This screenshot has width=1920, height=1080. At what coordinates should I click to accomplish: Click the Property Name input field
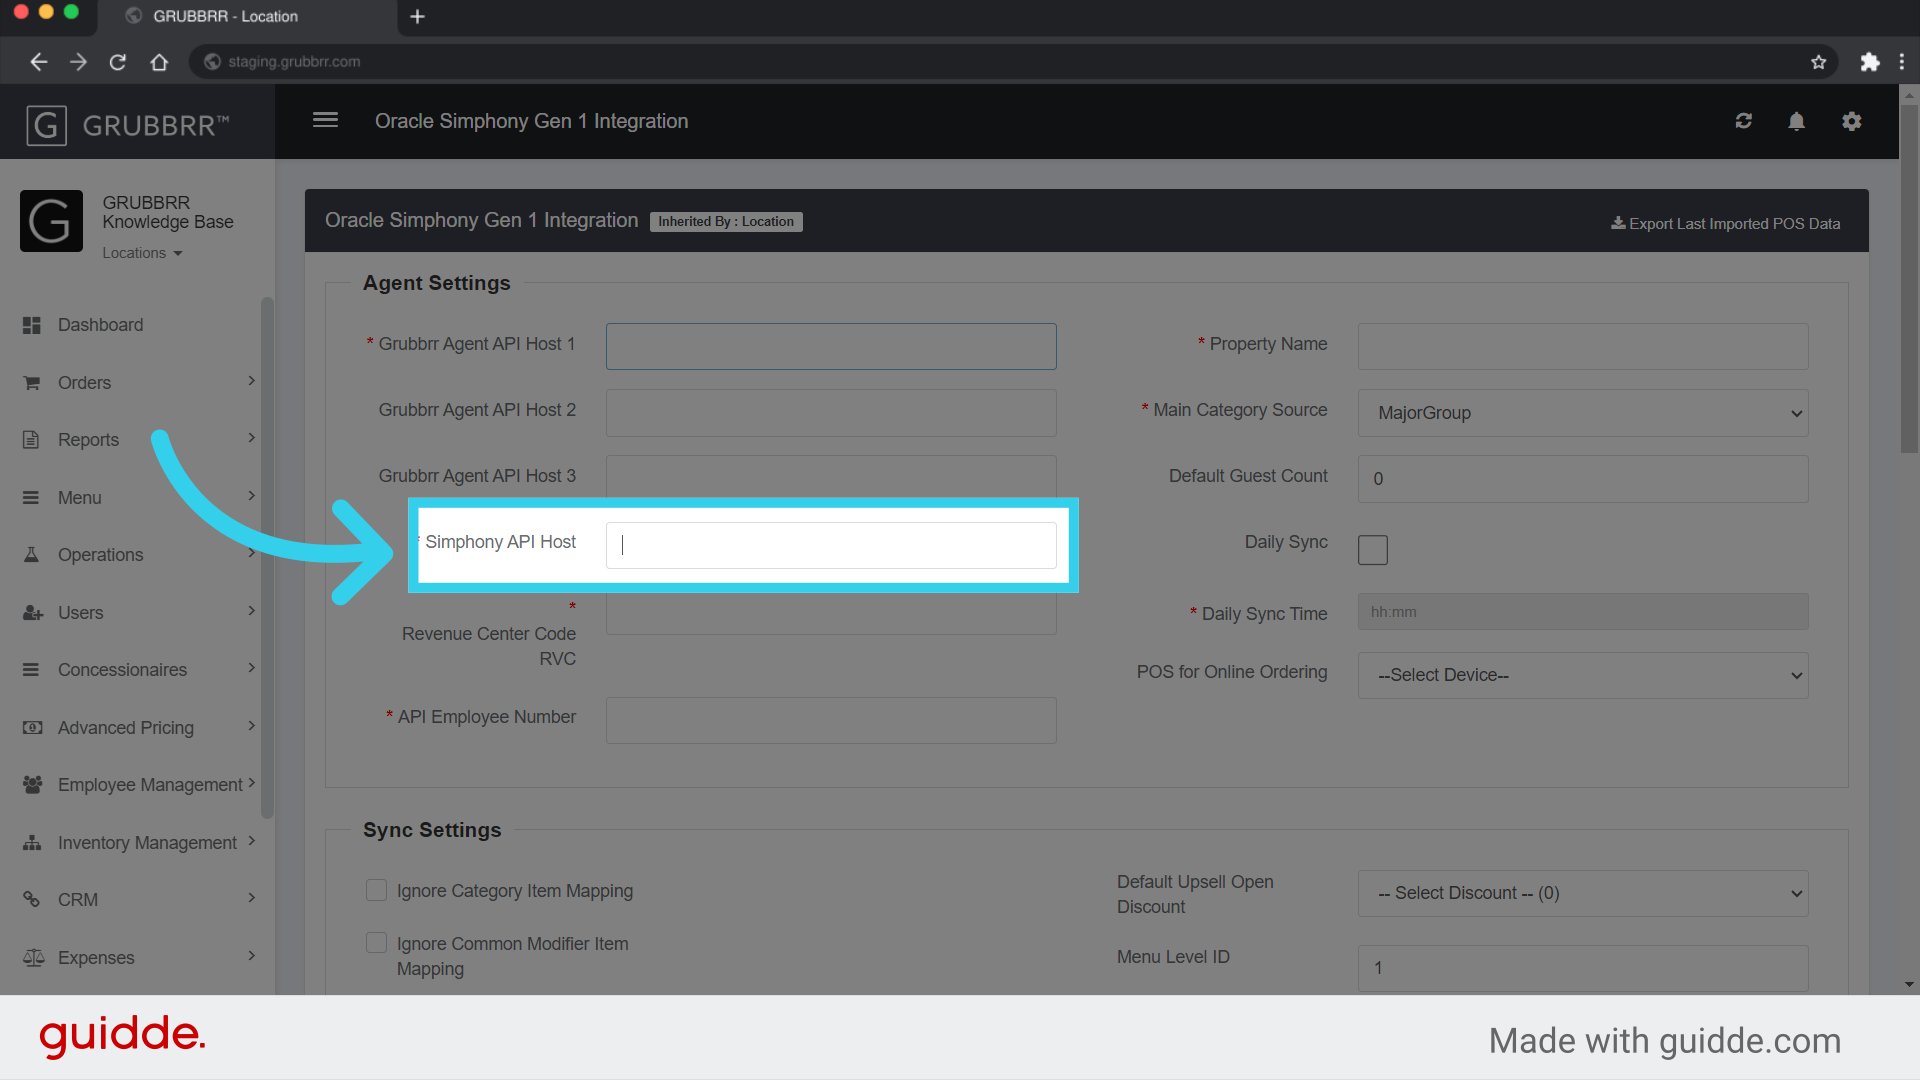tap(1582, 346)
